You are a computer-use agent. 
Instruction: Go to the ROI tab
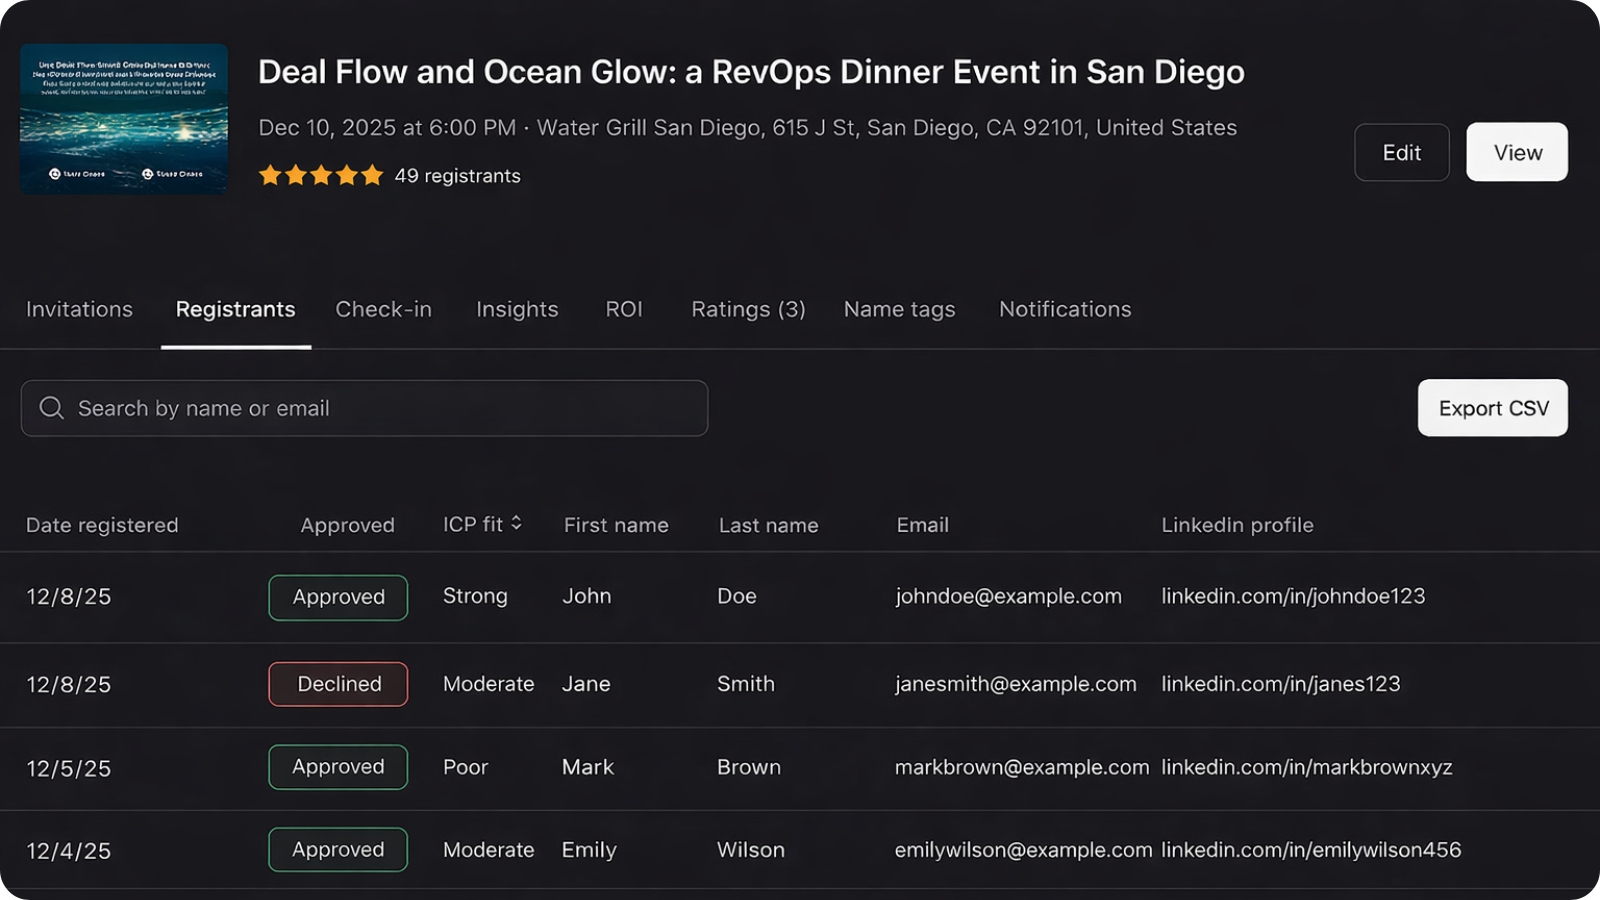click(624, 309)
